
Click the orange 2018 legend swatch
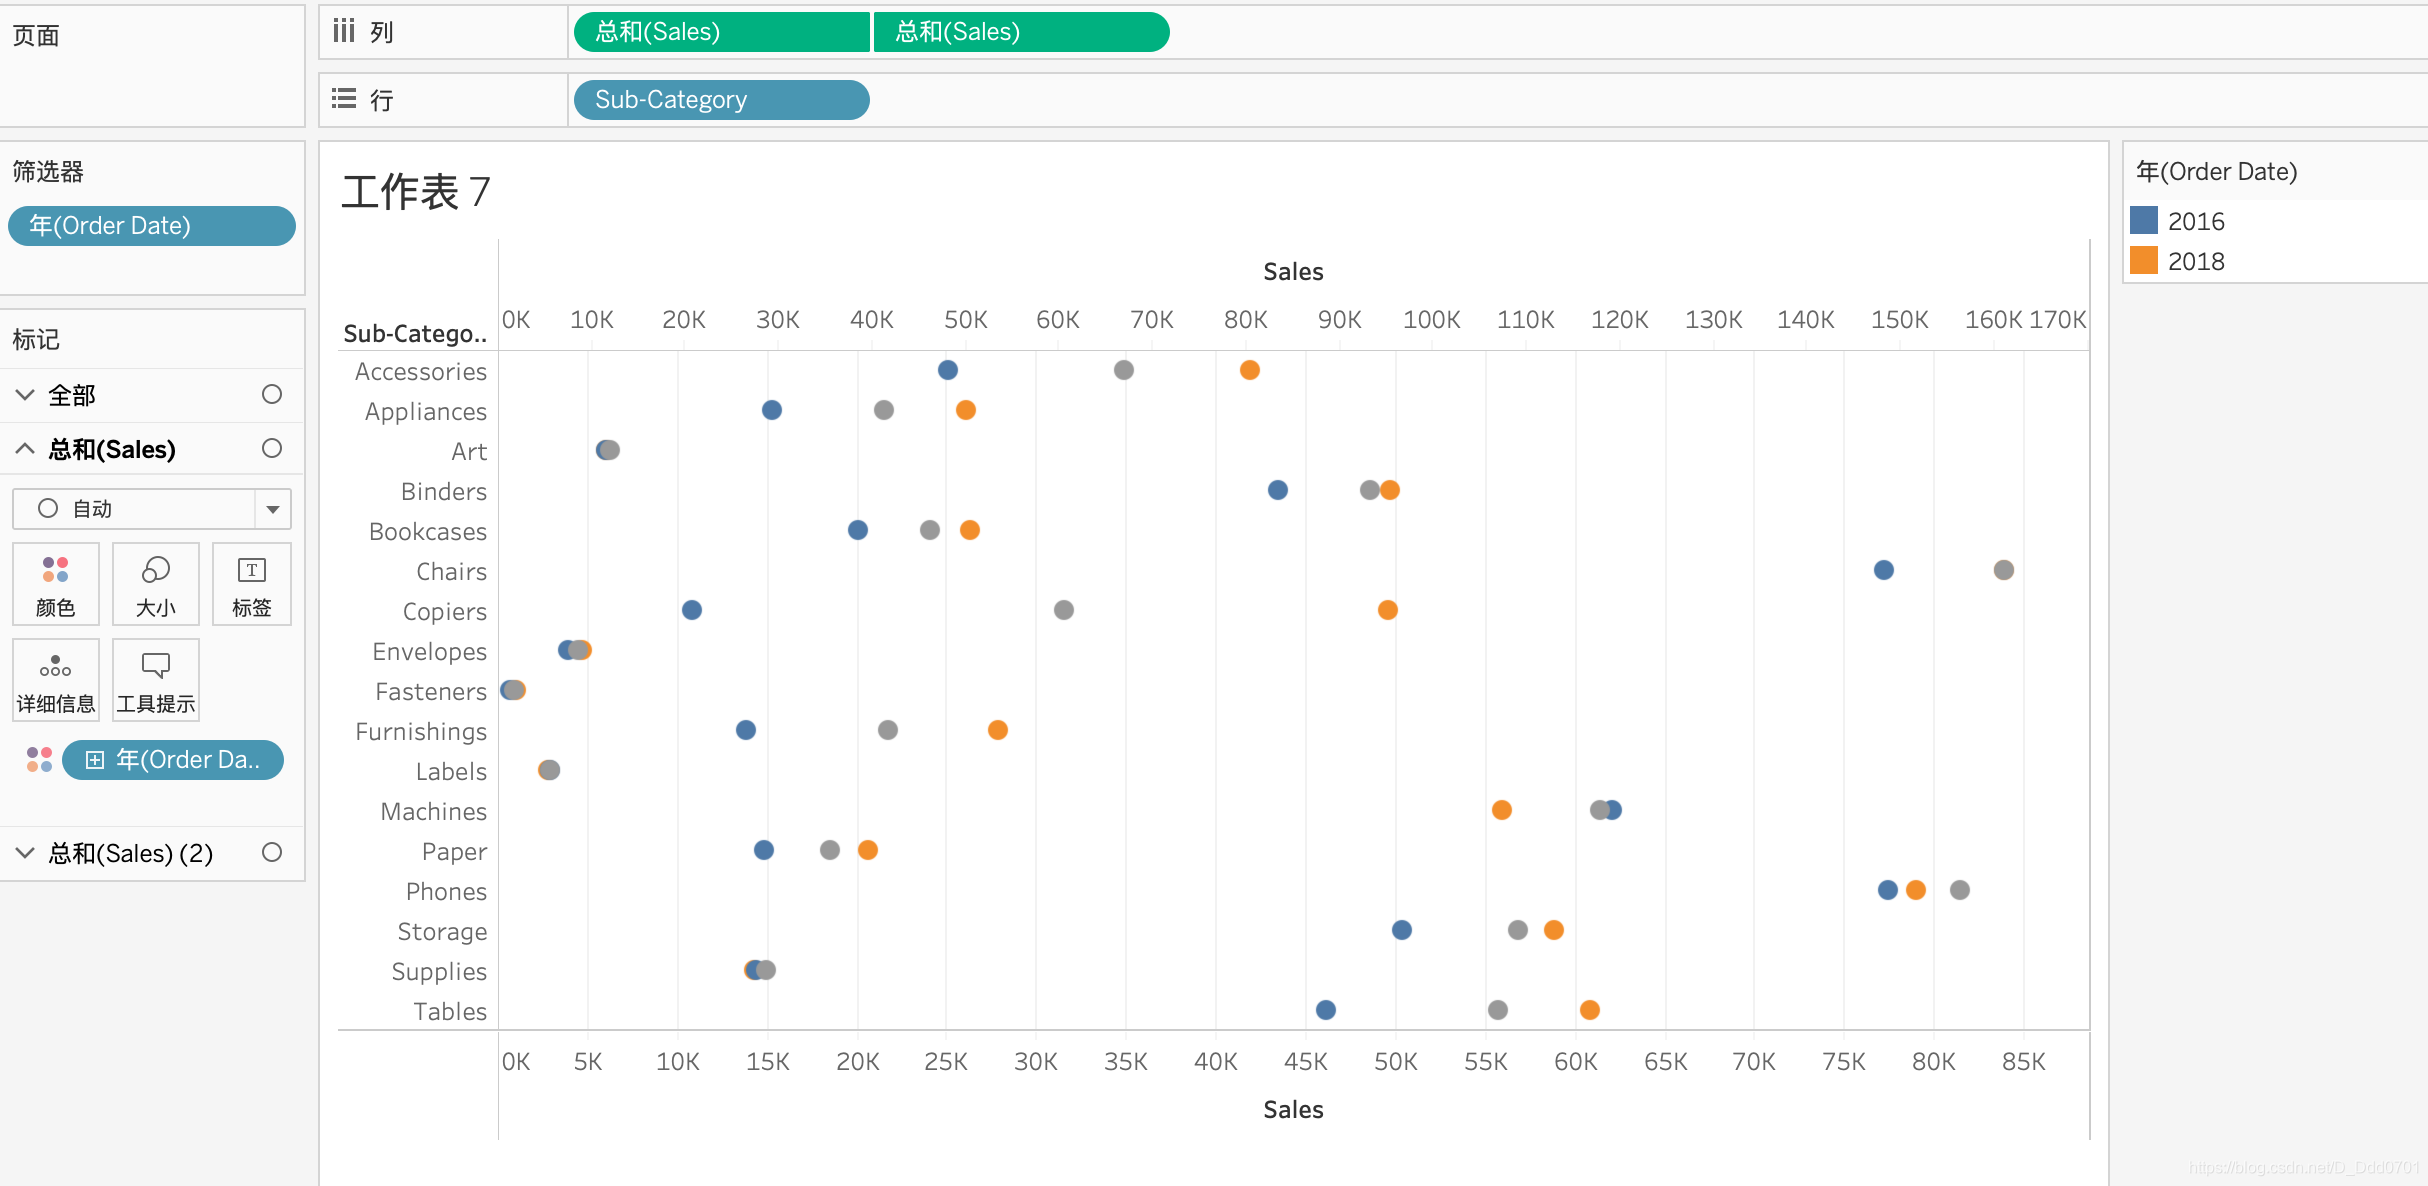click(x=2144, y=261)
